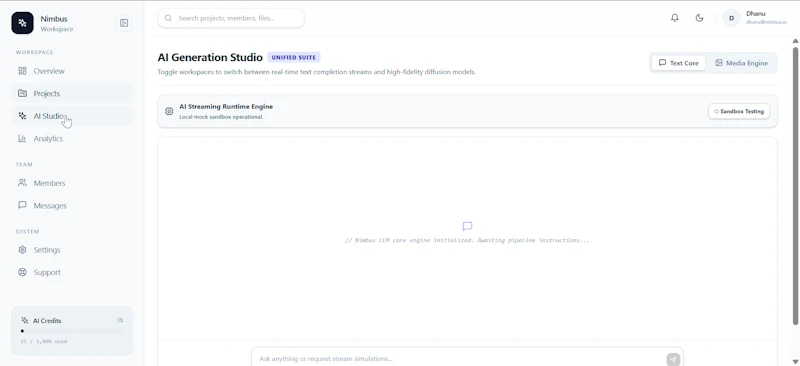800x366 pixels.
Task: Click the scrollbar up arrow
Action: [x=795, y=41]
